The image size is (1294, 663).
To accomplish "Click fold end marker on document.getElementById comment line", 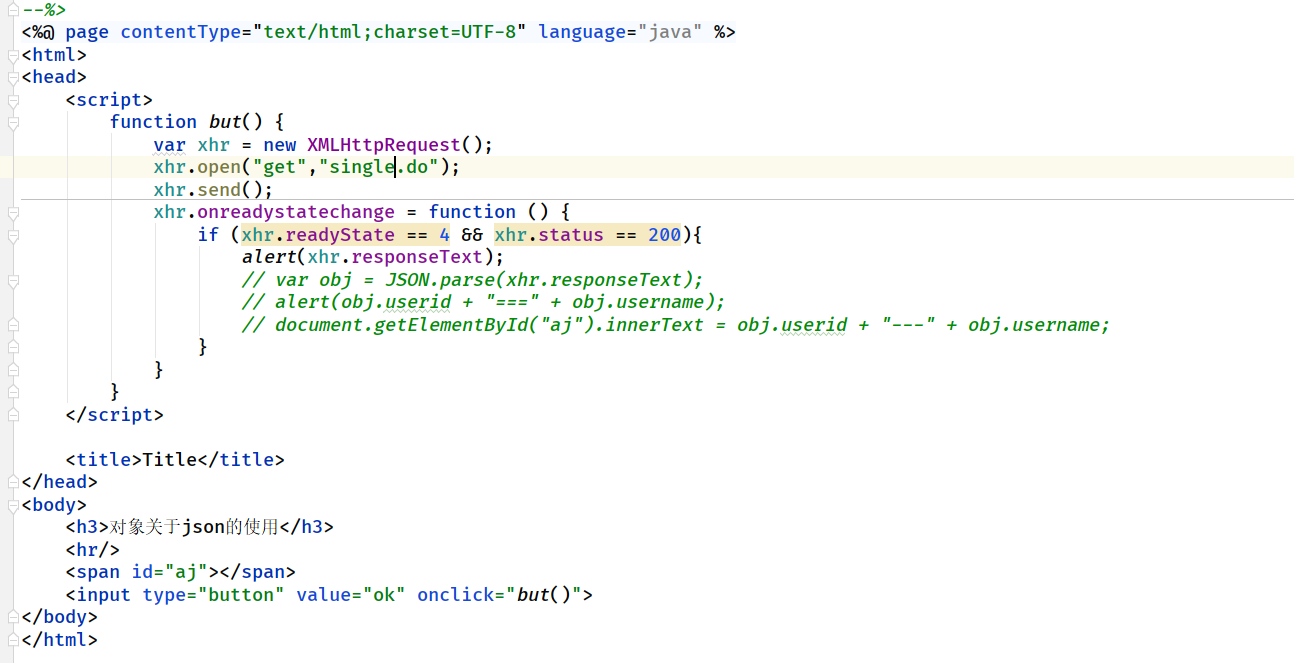I will pyautogui.click(x=12, y=325).
